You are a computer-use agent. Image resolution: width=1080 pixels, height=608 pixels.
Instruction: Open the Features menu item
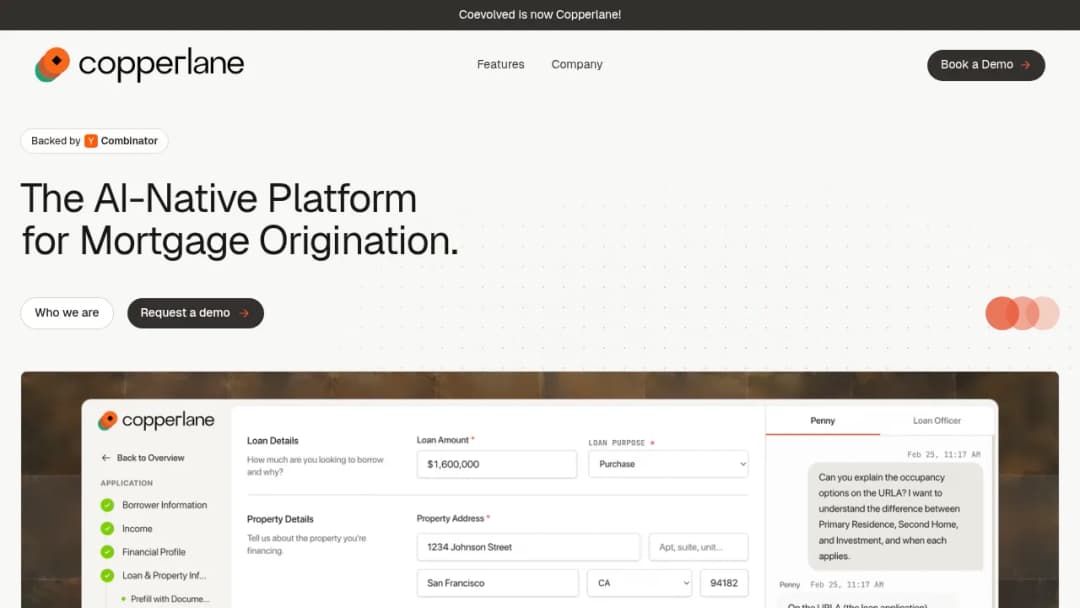tap(501, 65)
